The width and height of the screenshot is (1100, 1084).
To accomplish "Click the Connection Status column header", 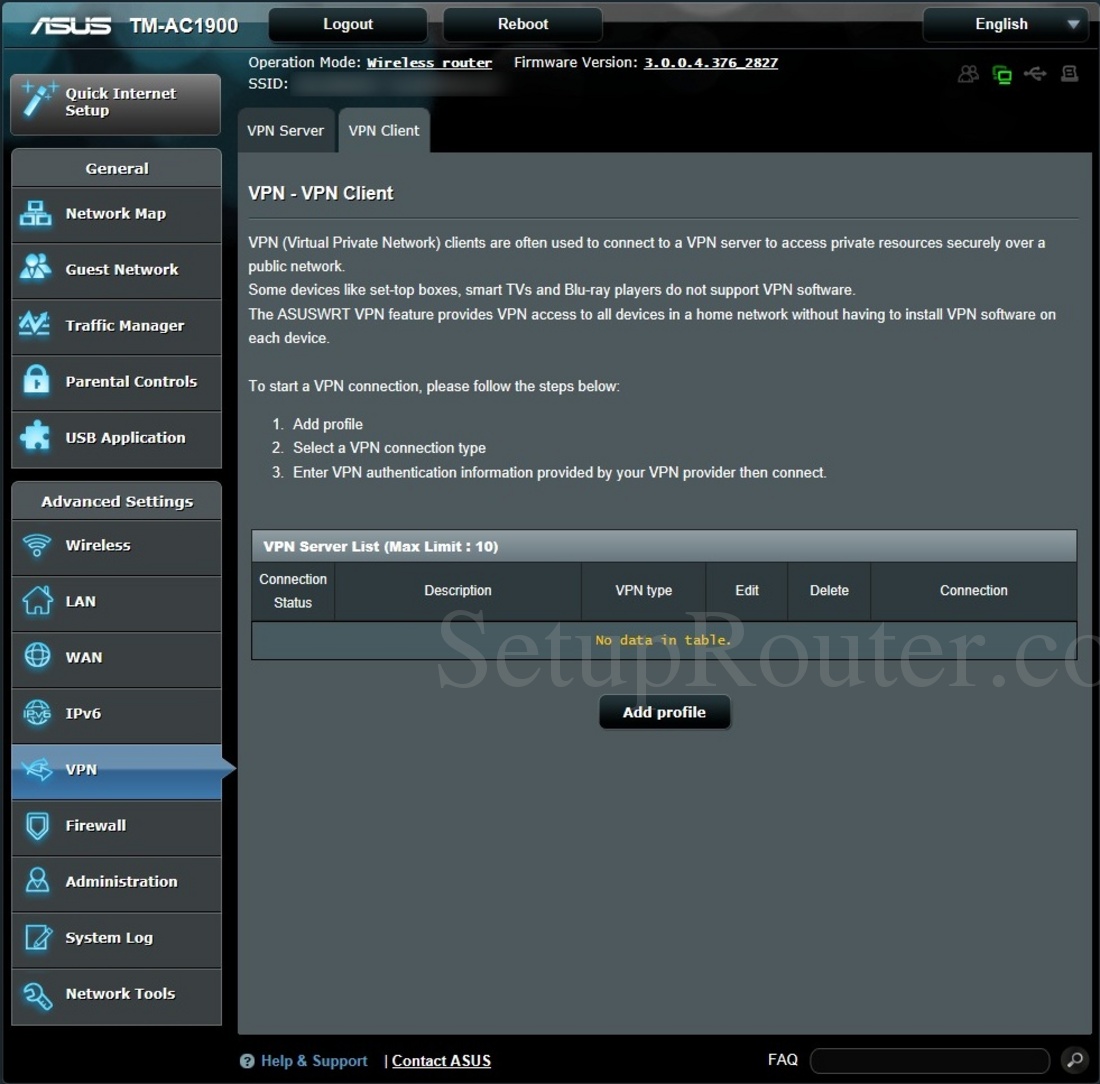I will click(x=293, y=591).
